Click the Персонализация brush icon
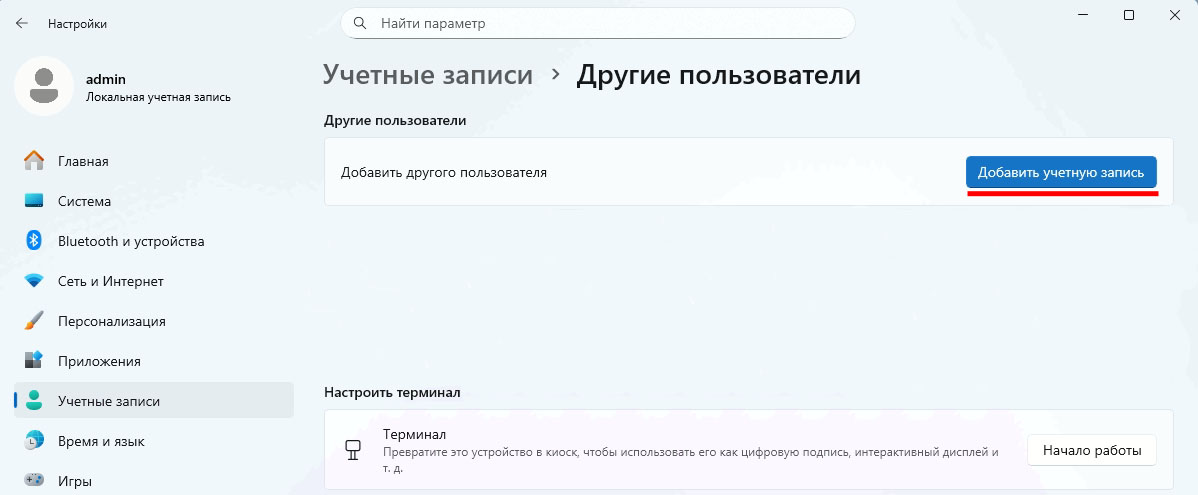Viewport: 1198px width, 495px height. coord(34,321)
